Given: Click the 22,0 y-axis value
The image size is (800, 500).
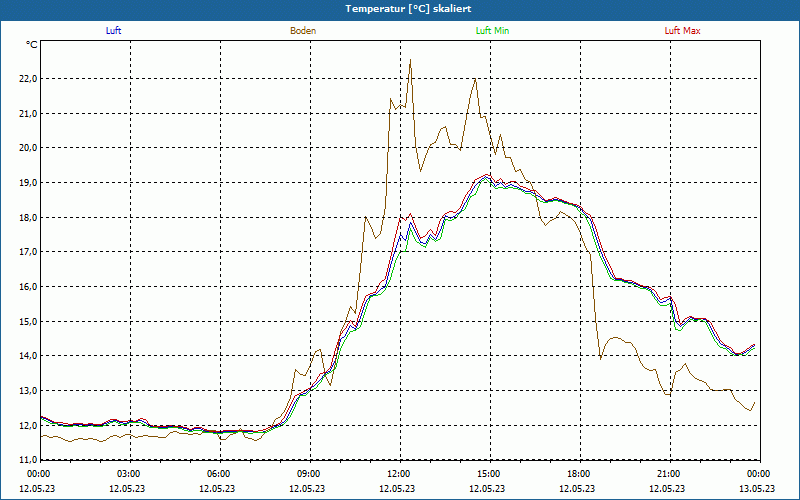Looking at the screenshot, I should point(28,79).
